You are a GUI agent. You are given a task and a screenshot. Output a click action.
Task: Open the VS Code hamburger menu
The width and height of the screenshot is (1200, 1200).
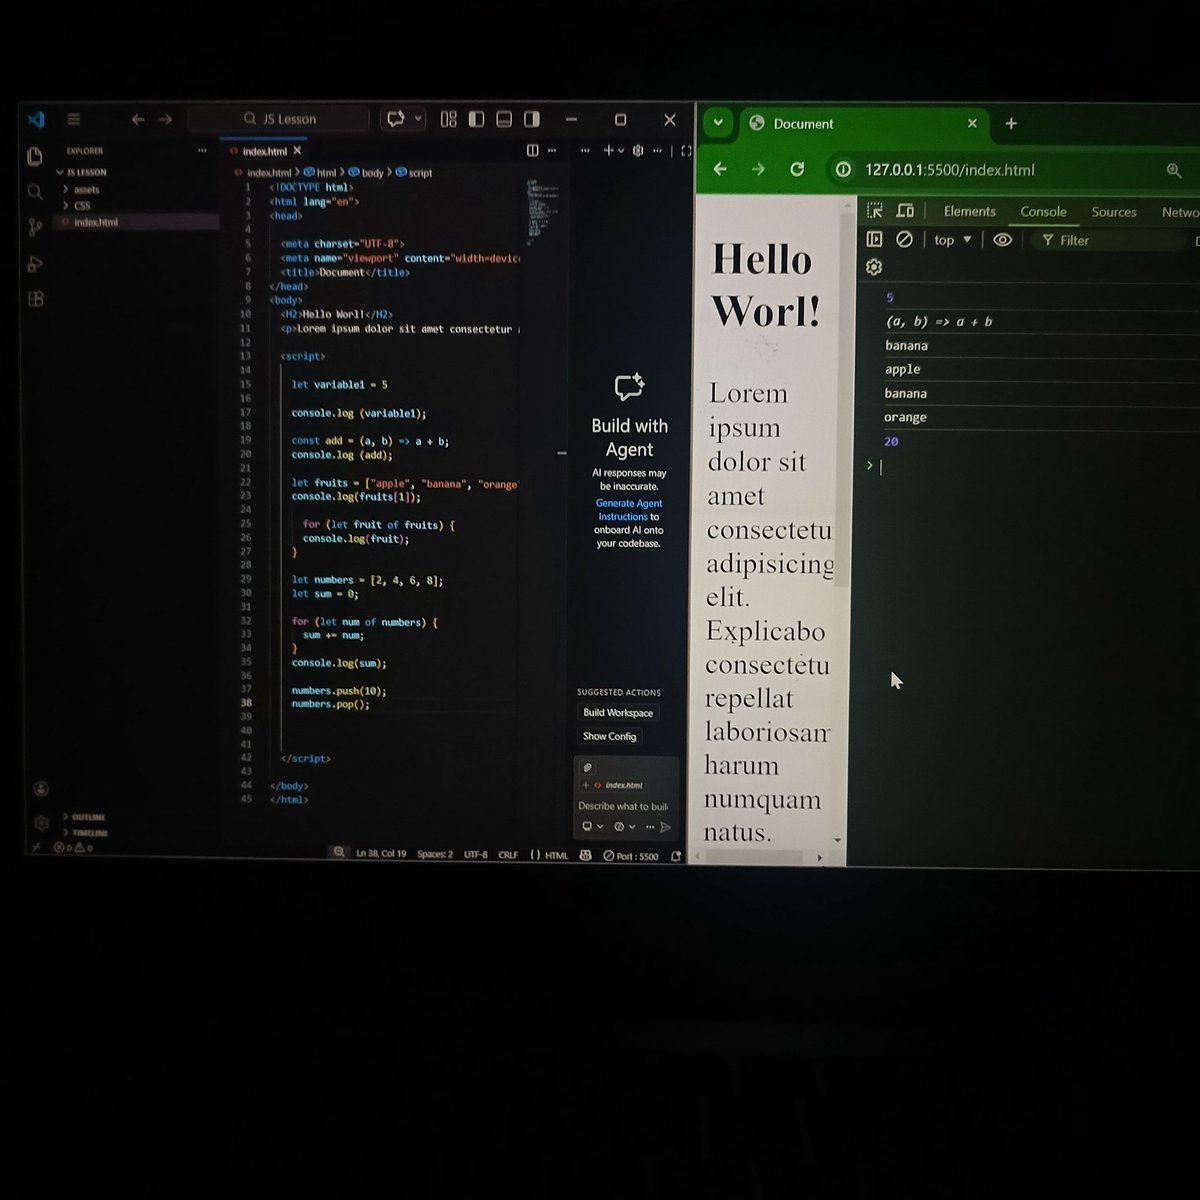click(x=73, y=119)
